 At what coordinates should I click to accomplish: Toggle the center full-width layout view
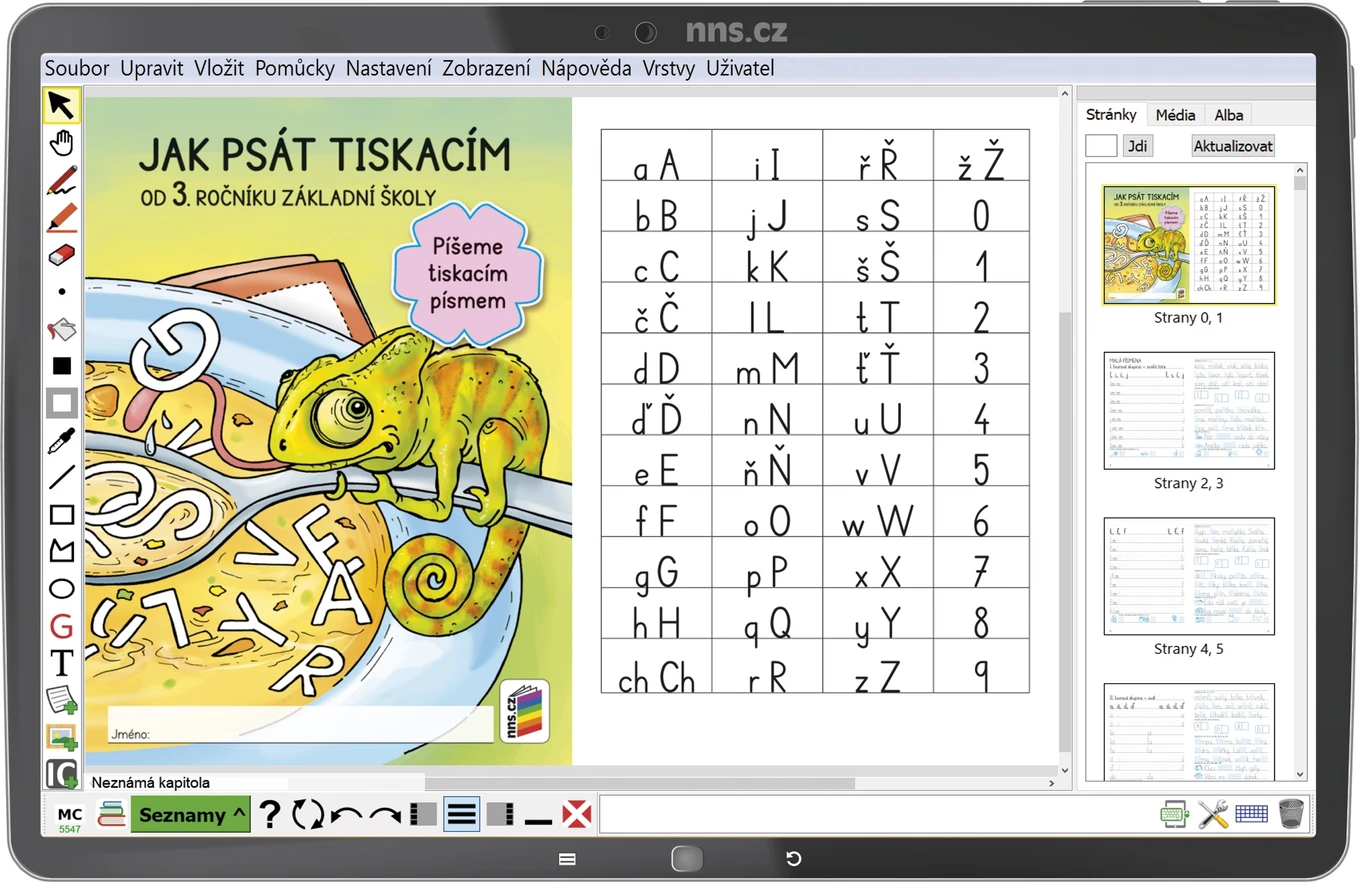[461, 814]
